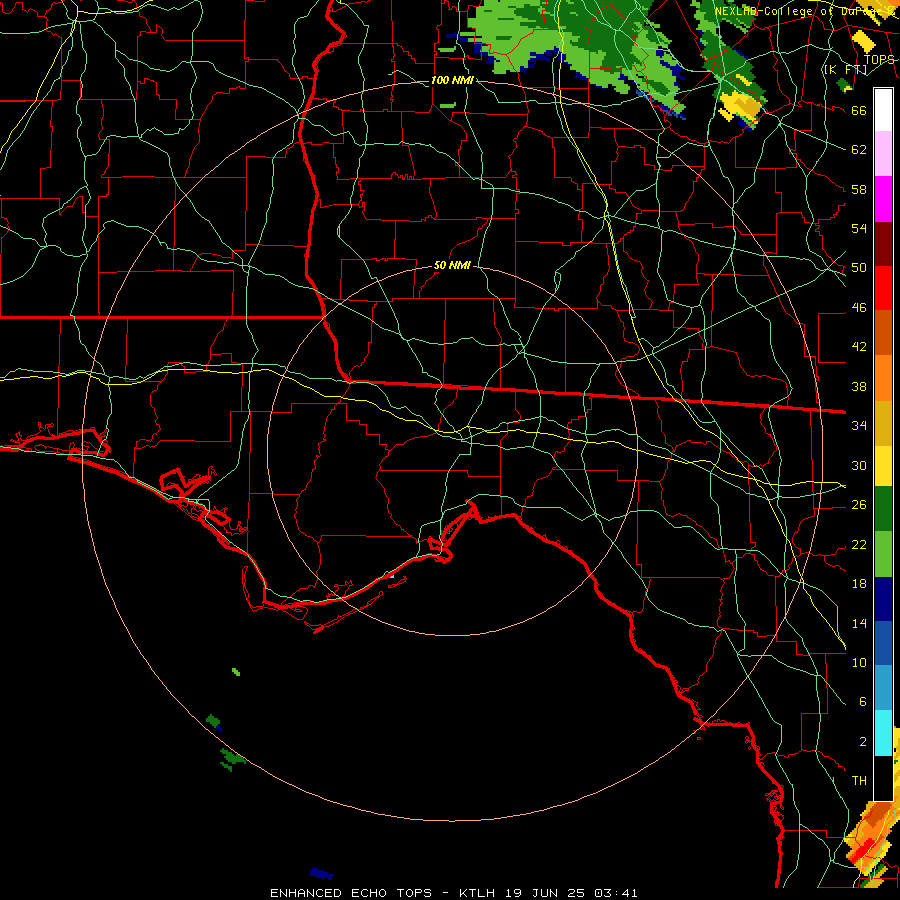Click the legend value "34"
The width and height of the screenshot is (900, 900).
(859, 425)
